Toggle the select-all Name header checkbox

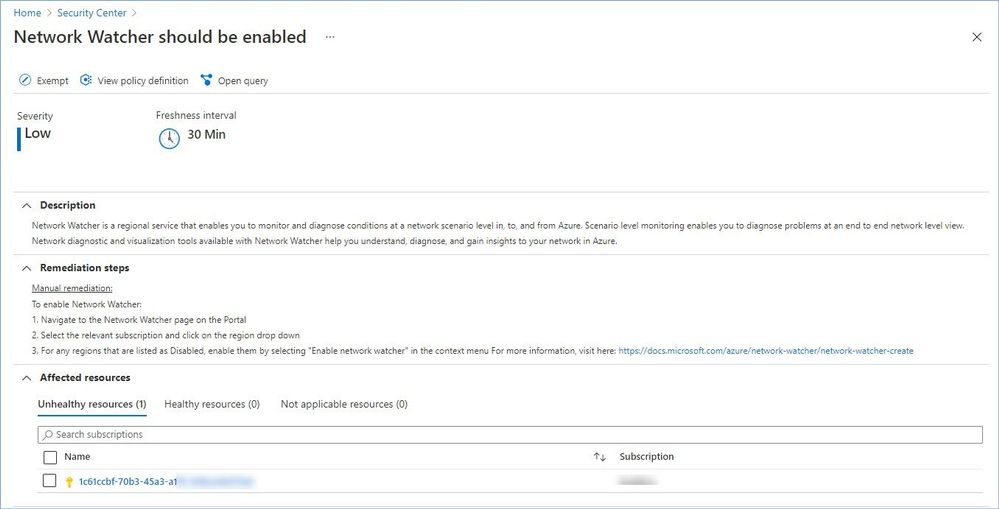50,457
